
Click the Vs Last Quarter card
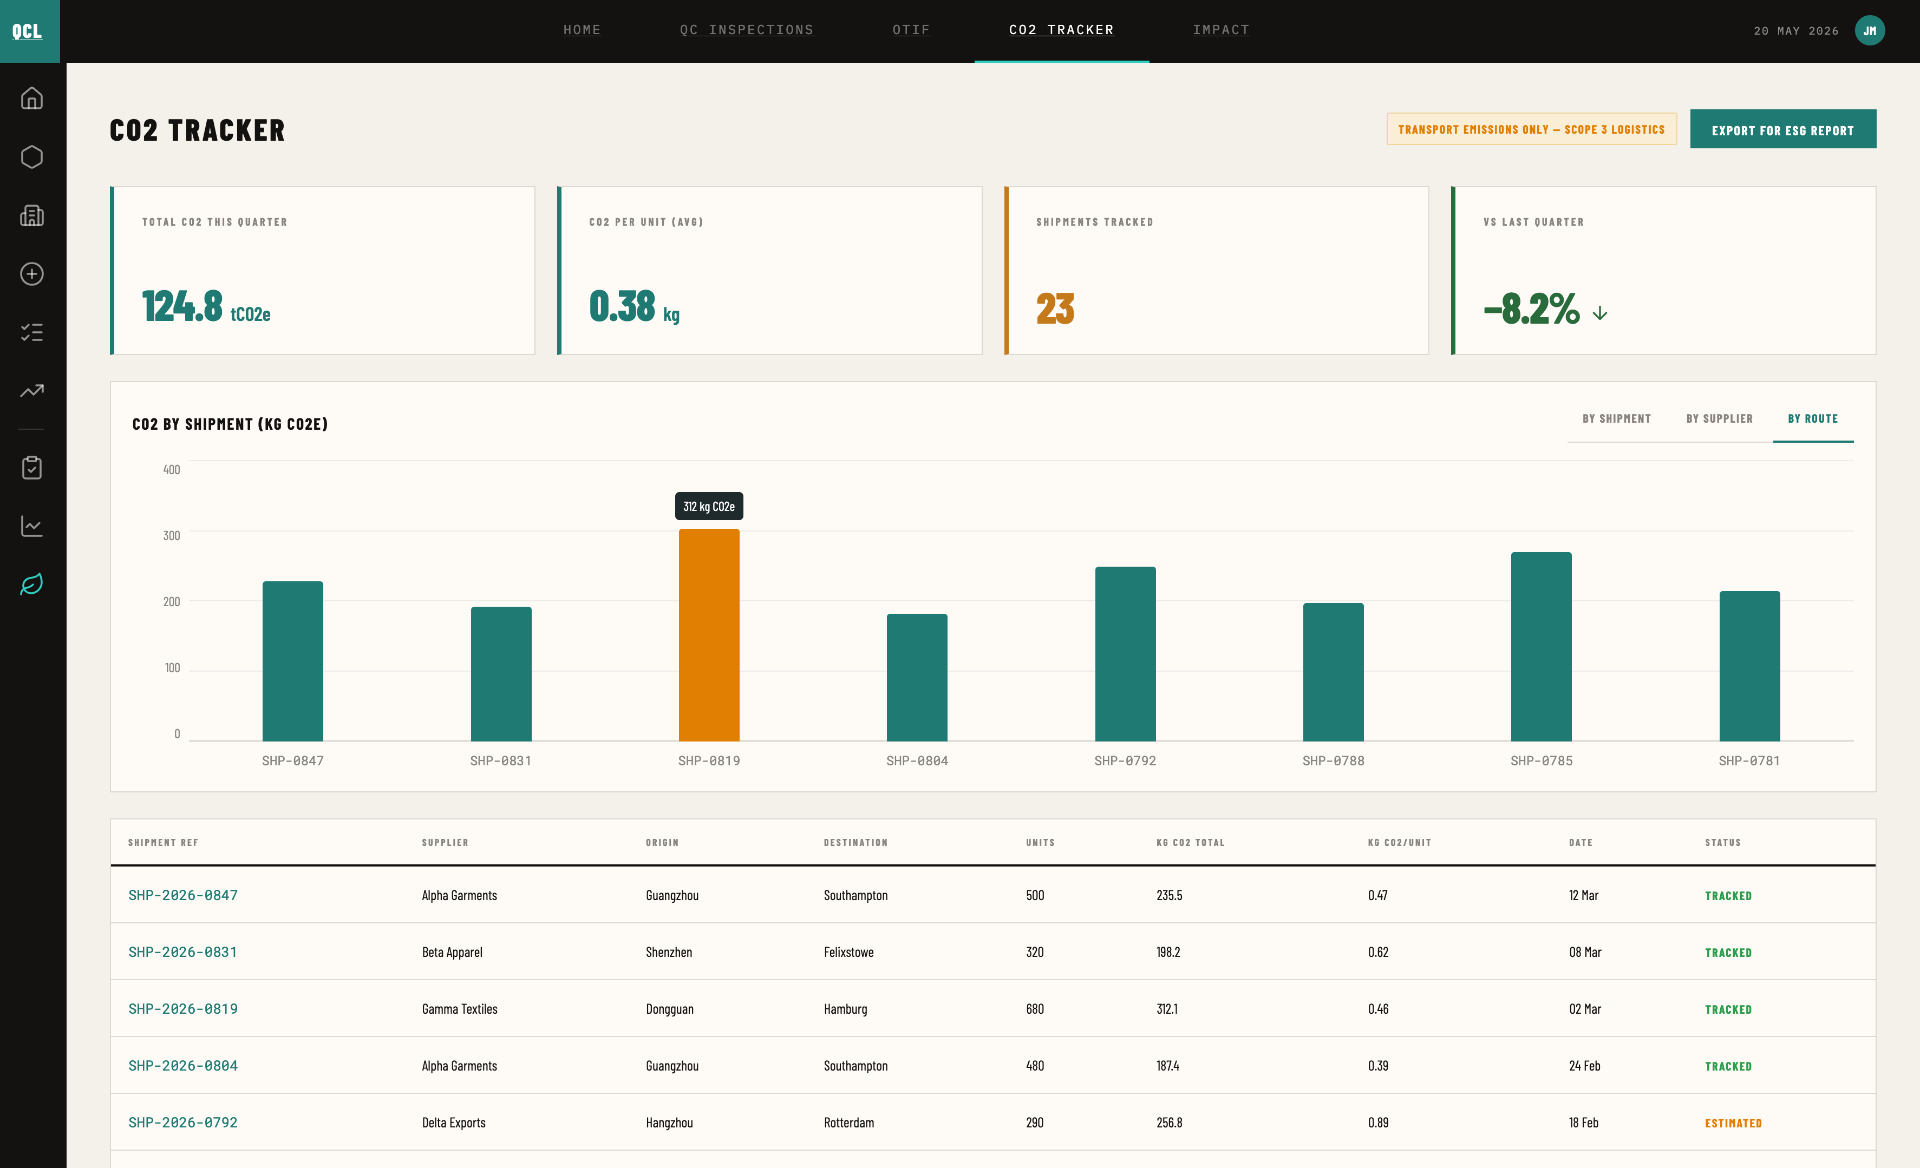[1663, 270]
